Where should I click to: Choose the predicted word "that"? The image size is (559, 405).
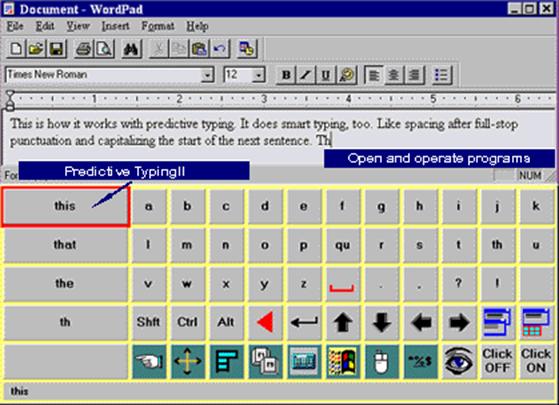[65, 245]
